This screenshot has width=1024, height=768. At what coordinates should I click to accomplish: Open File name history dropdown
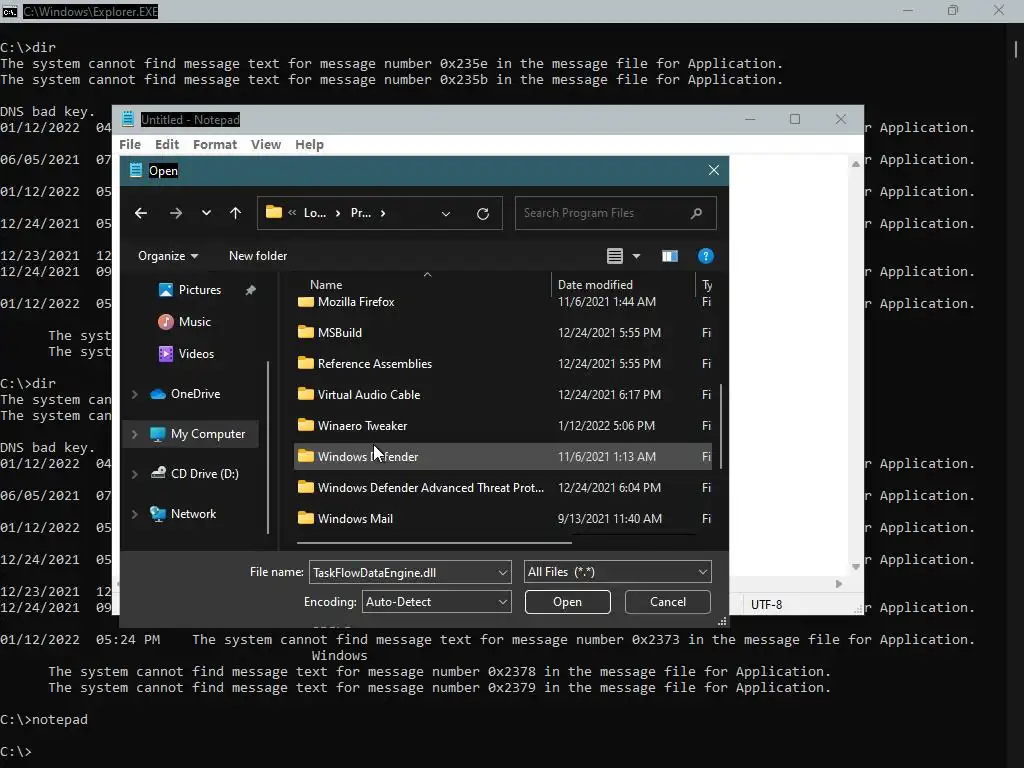pyautogui.click(x=503, y=573)
